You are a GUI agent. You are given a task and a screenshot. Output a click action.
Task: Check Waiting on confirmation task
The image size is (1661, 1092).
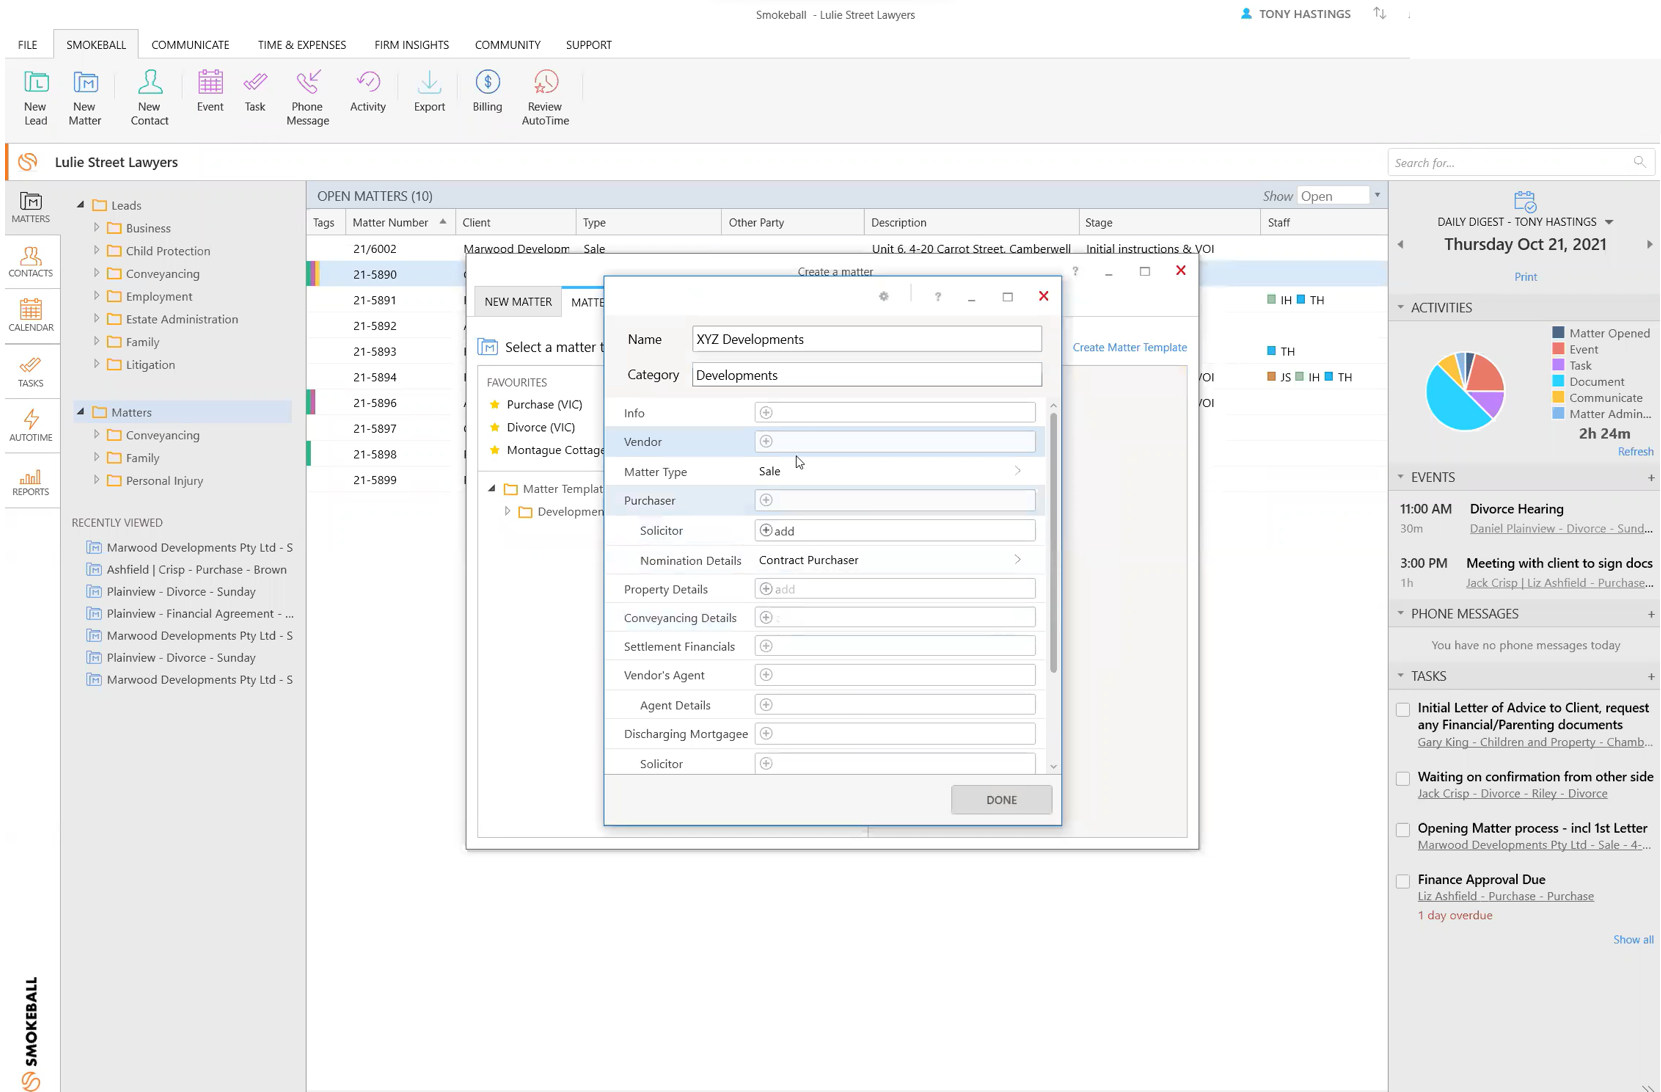click(1403, 778)
